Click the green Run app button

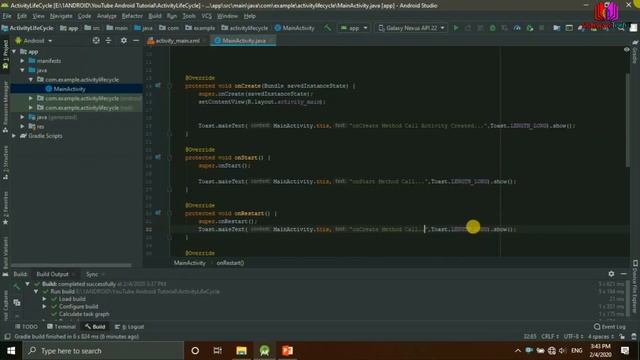pos(456,28)
